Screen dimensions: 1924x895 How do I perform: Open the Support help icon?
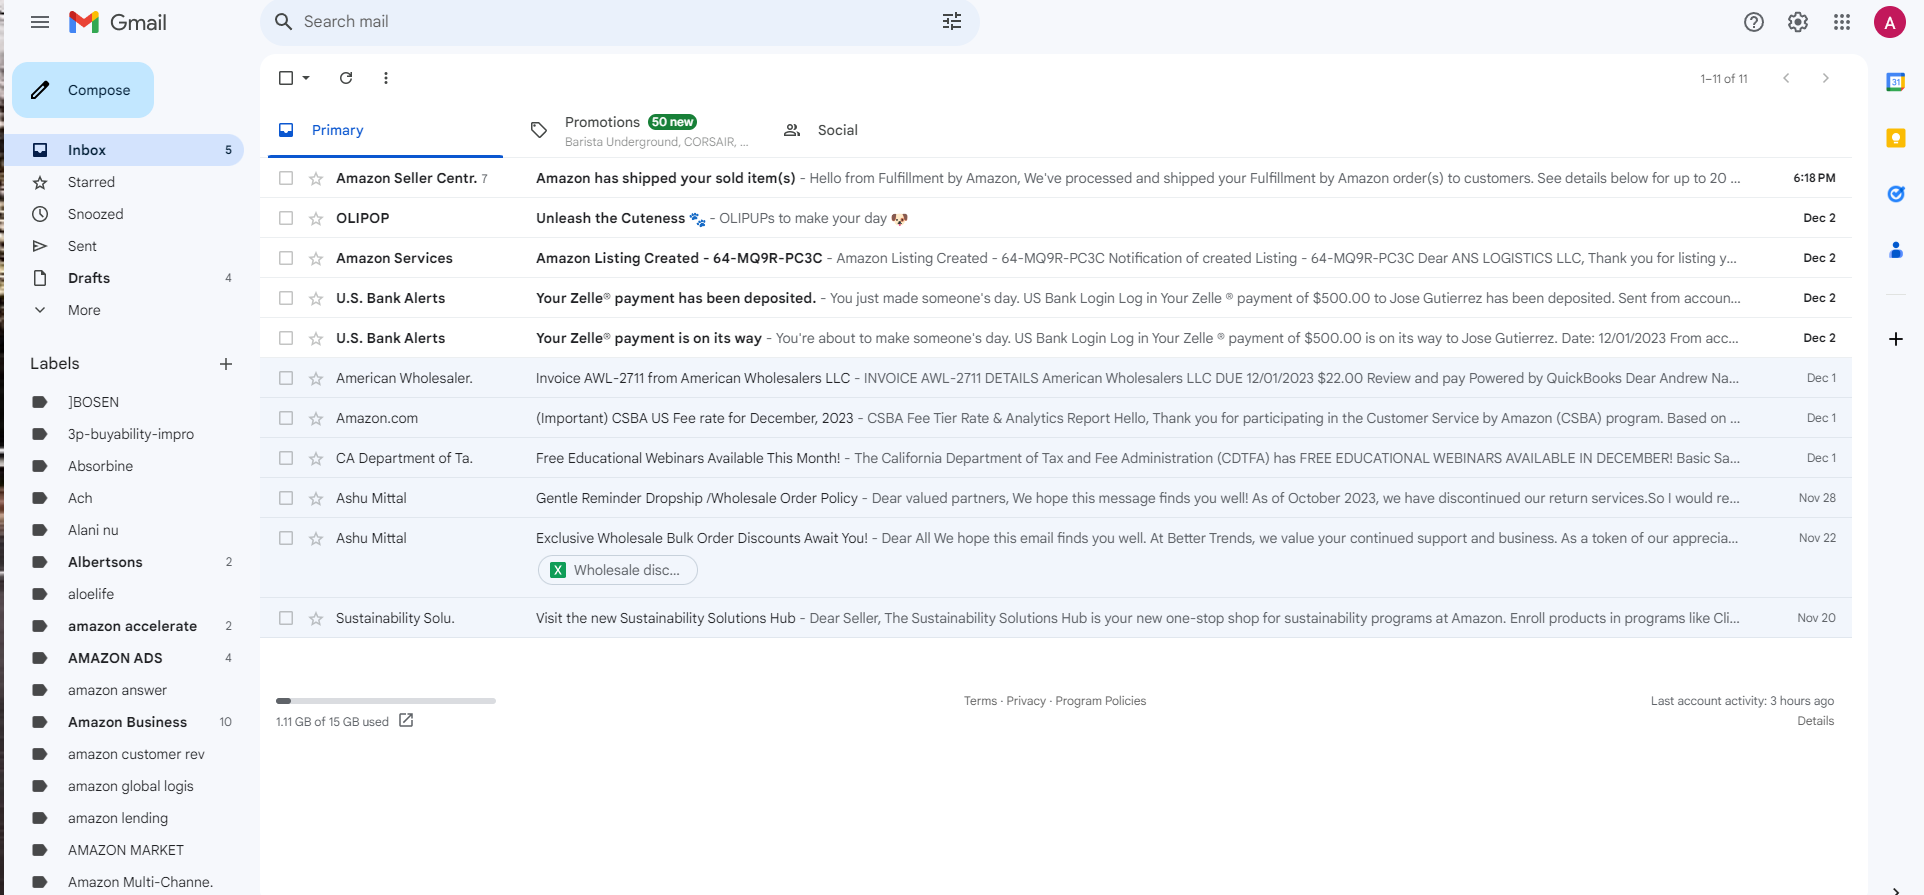click(1754, 22)
